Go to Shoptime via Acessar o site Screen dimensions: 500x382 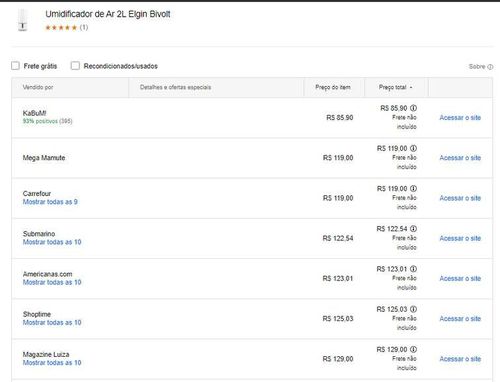460,319
